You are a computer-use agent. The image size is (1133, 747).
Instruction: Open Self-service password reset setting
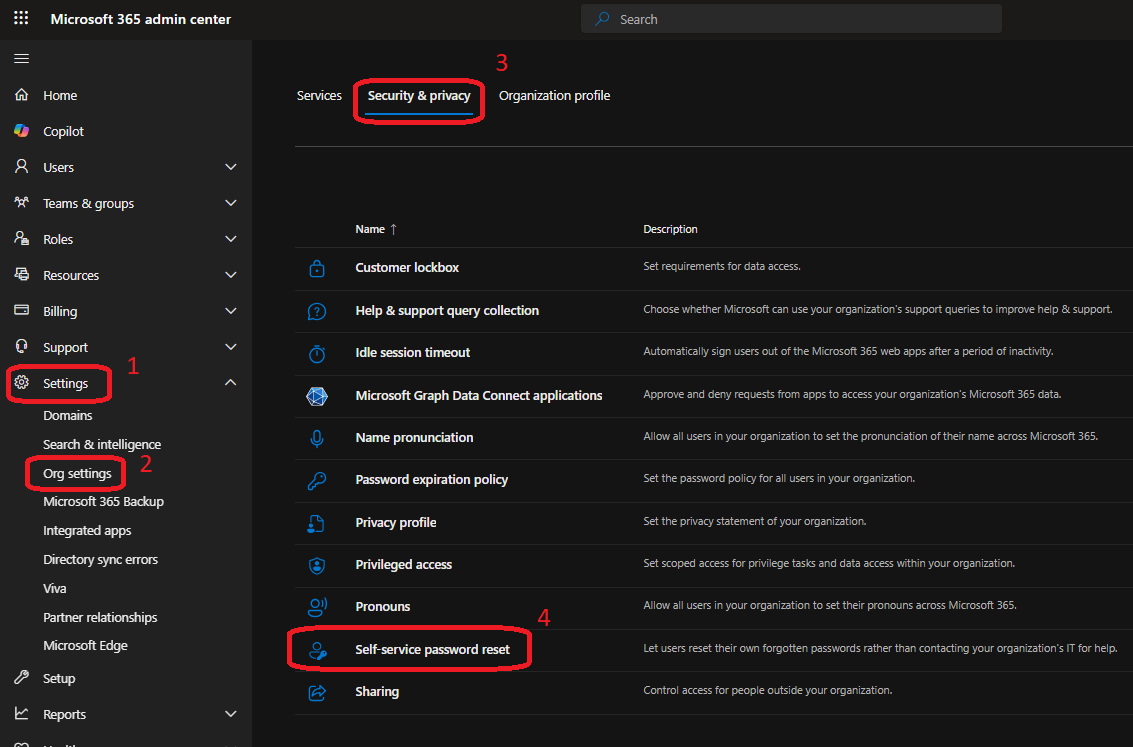pos(432,649)
